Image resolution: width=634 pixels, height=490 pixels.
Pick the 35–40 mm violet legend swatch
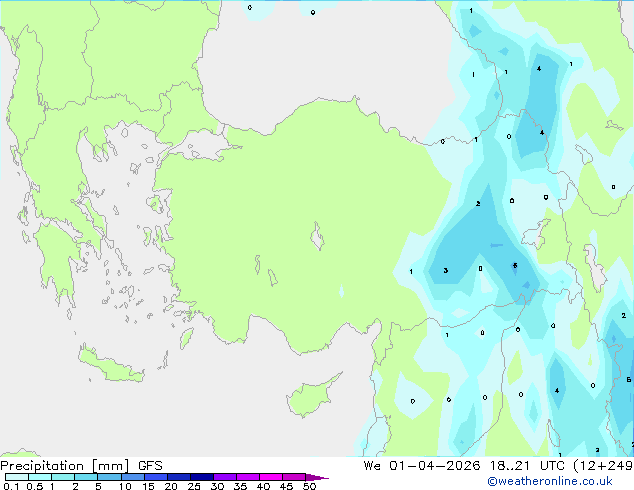pyautogui.click(x=248, y=477)
